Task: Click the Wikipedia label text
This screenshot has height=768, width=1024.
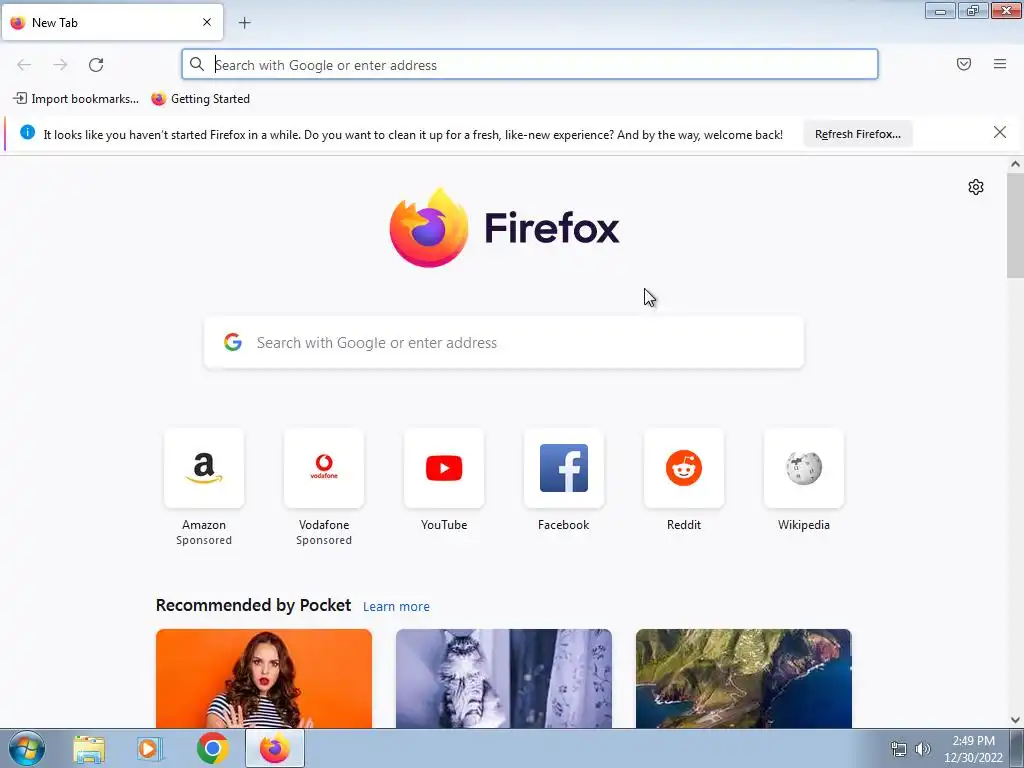Action: click(x=804, y=525)
